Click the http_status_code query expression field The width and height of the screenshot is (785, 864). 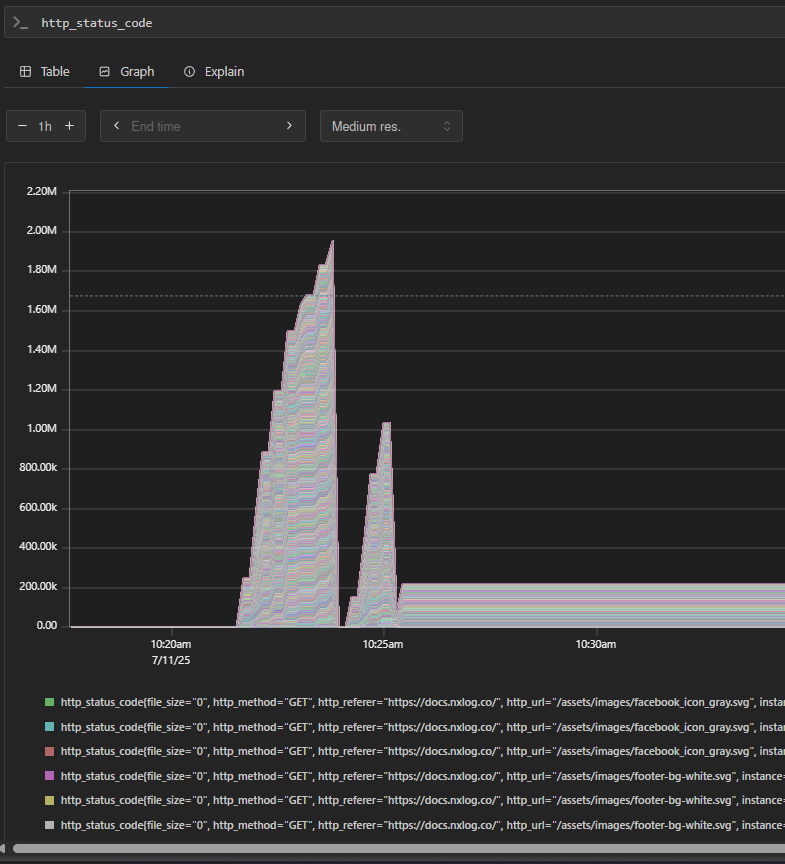(x=400, y=22)
